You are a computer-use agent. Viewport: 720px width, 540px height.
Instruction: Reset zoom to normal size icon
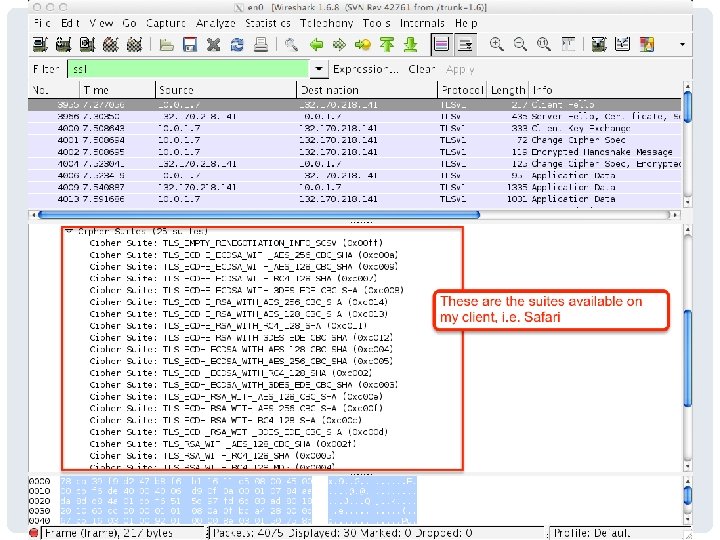[x=544, y=45]
